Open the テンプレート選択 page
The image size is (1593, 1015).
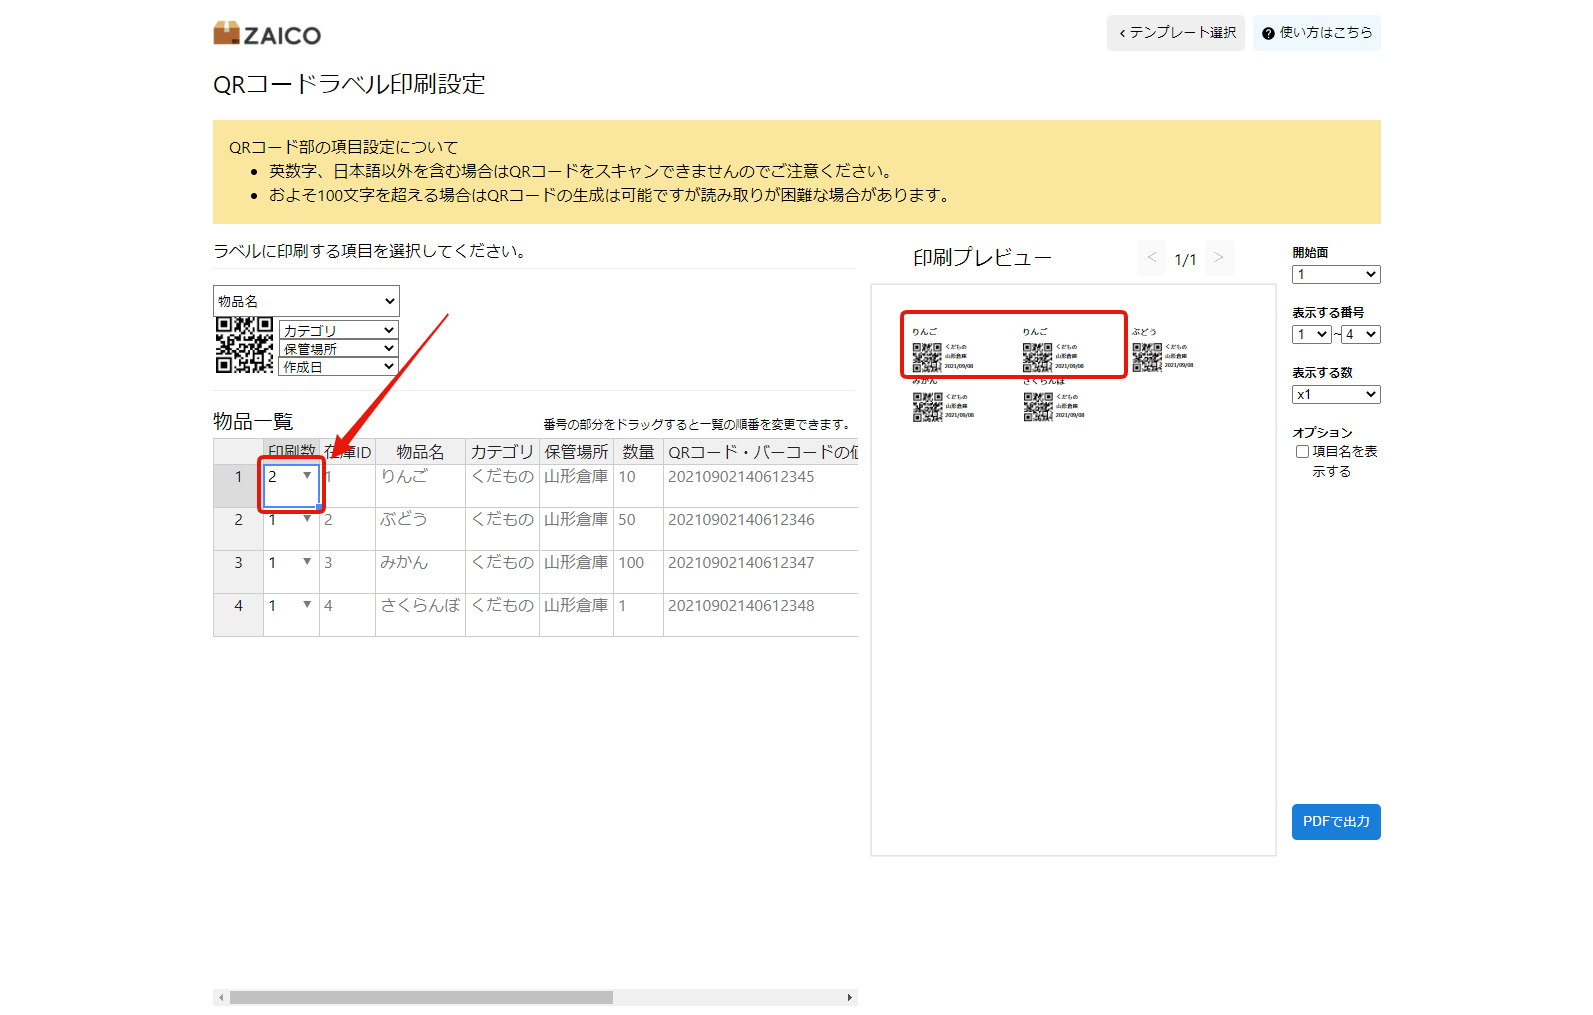[1176, 33]
